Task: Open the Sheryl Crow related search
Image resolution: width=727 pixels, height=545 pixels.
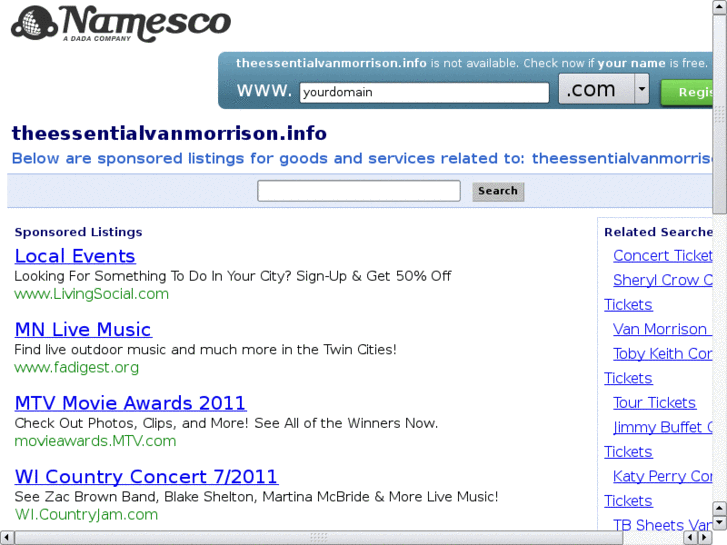Action: [x=663, y=280]
